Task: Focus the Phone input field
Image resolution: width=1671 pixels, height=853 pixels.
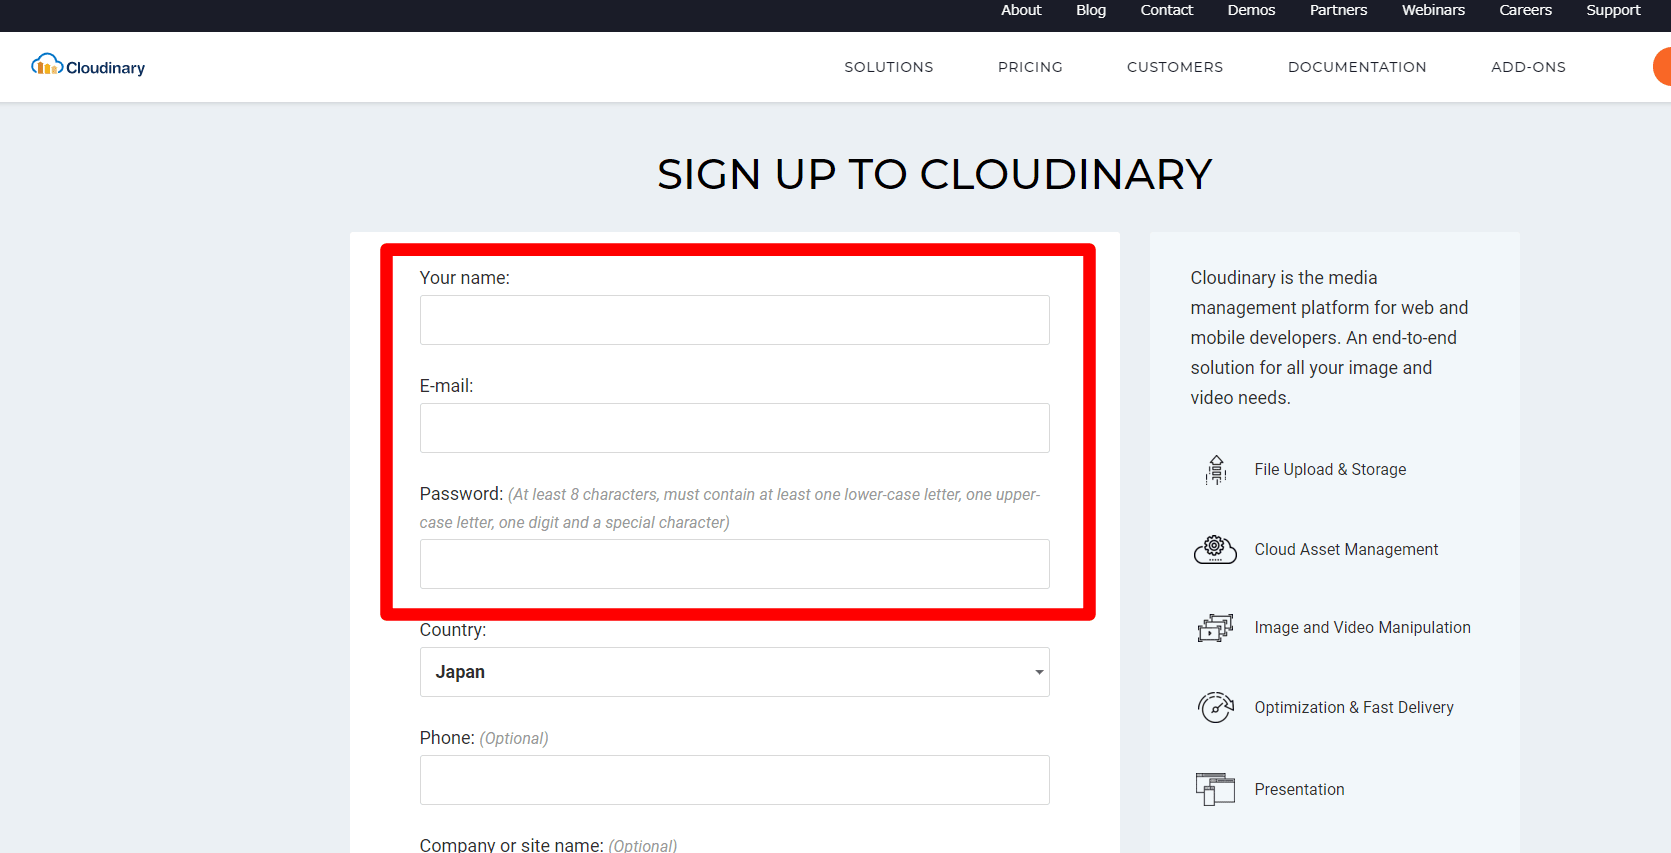Action: [734, 780]
